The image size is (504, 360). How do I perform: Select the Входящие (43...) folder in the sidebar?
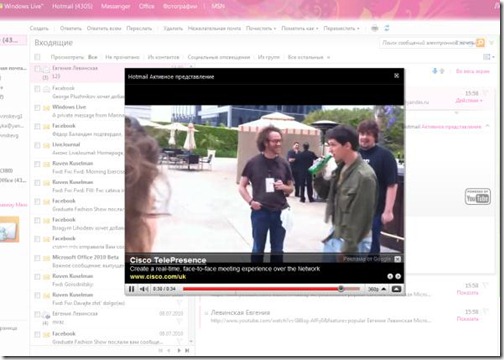pyautogui.click(x=13, y=40)
